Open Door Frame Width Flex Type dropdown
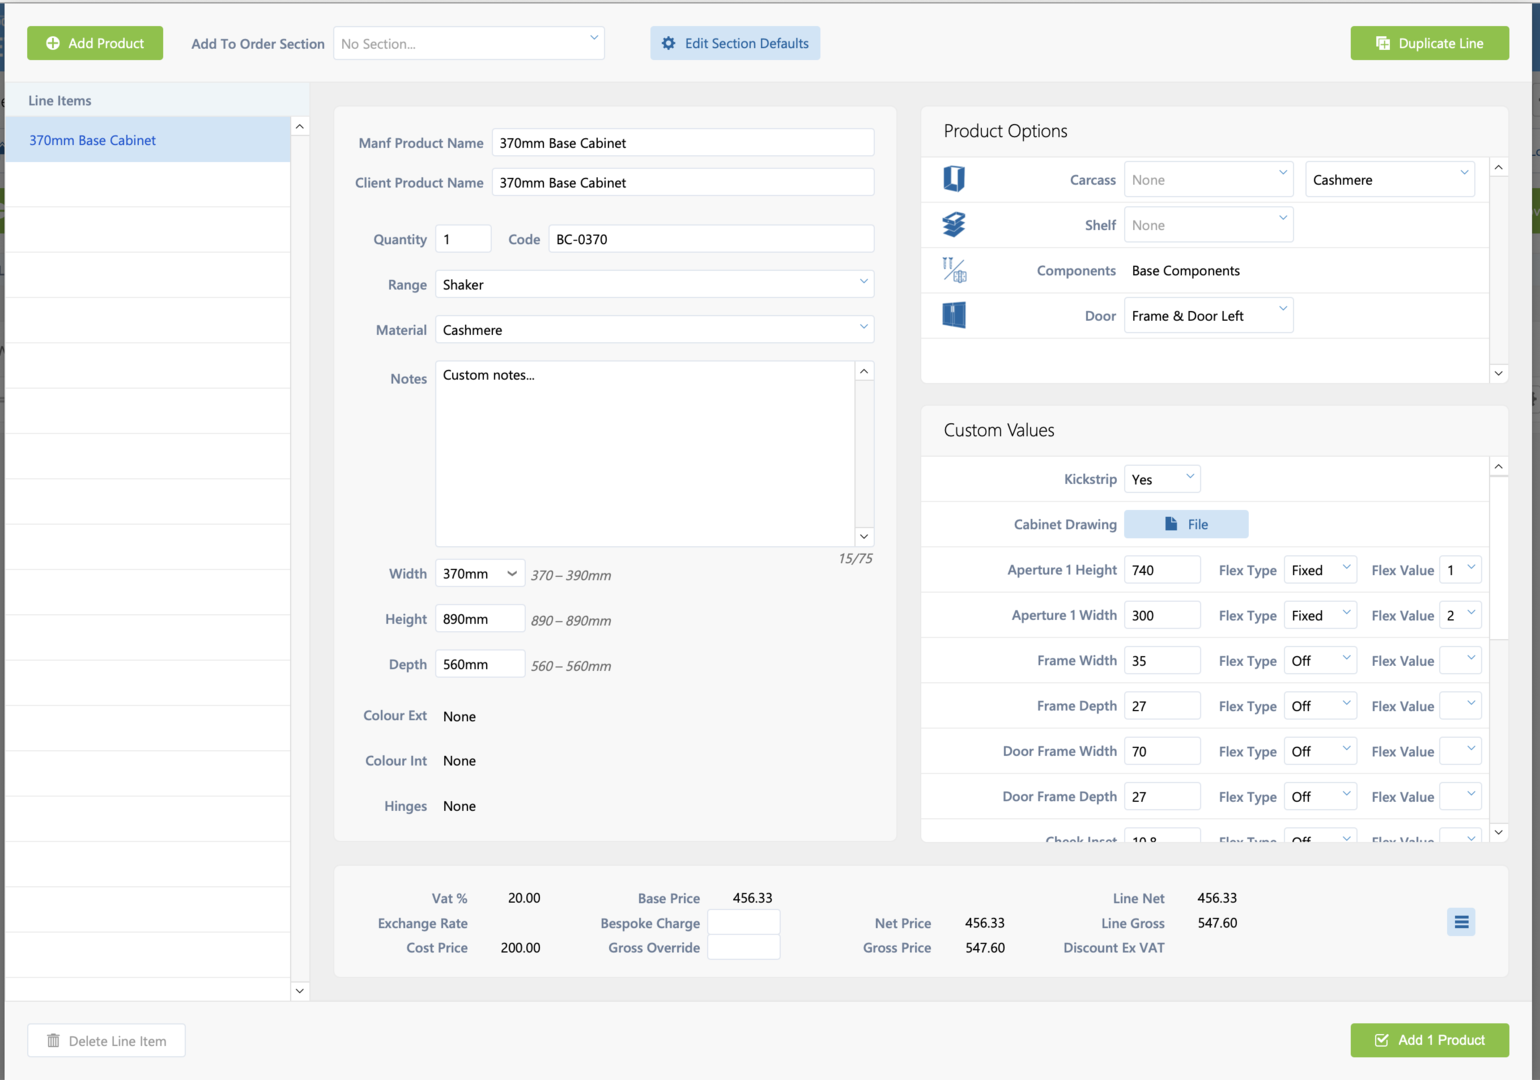 [x=1320, y=751]
